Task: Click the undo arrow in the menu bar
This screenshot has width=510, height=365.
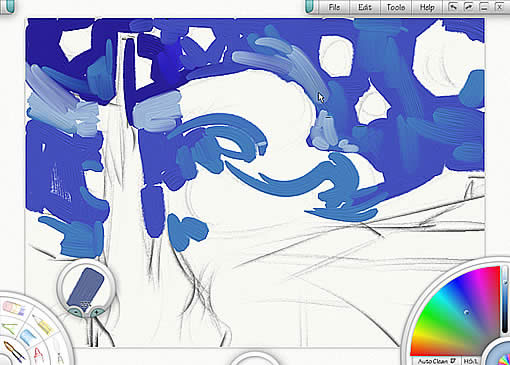Action: coord(453,7)
